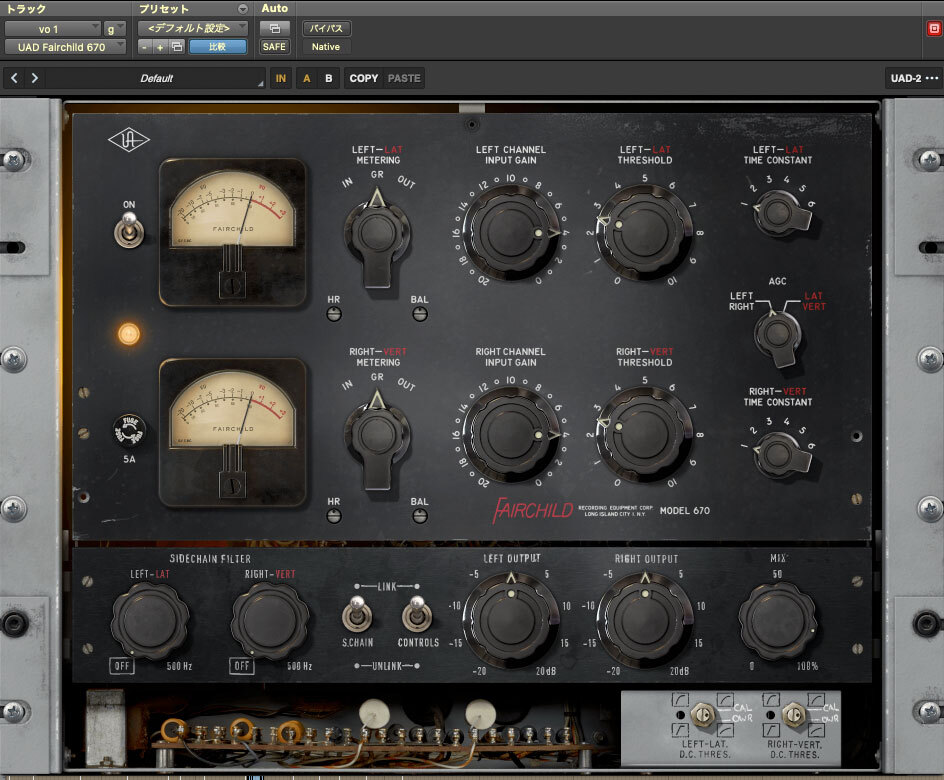This screenshot has height=780, width=944.
Task: Click the window icon under Auto
Action: tap(274, 28)
